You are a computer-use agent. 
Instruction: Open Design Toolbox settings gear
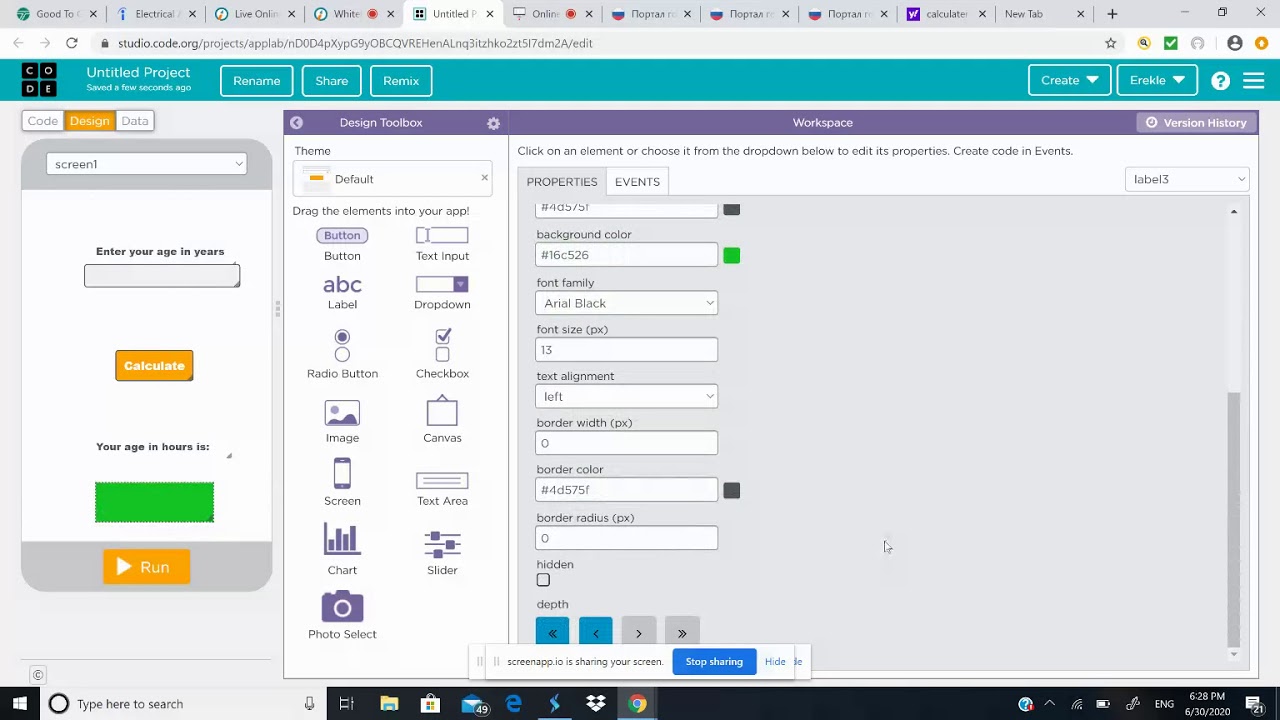coord(493,123)
